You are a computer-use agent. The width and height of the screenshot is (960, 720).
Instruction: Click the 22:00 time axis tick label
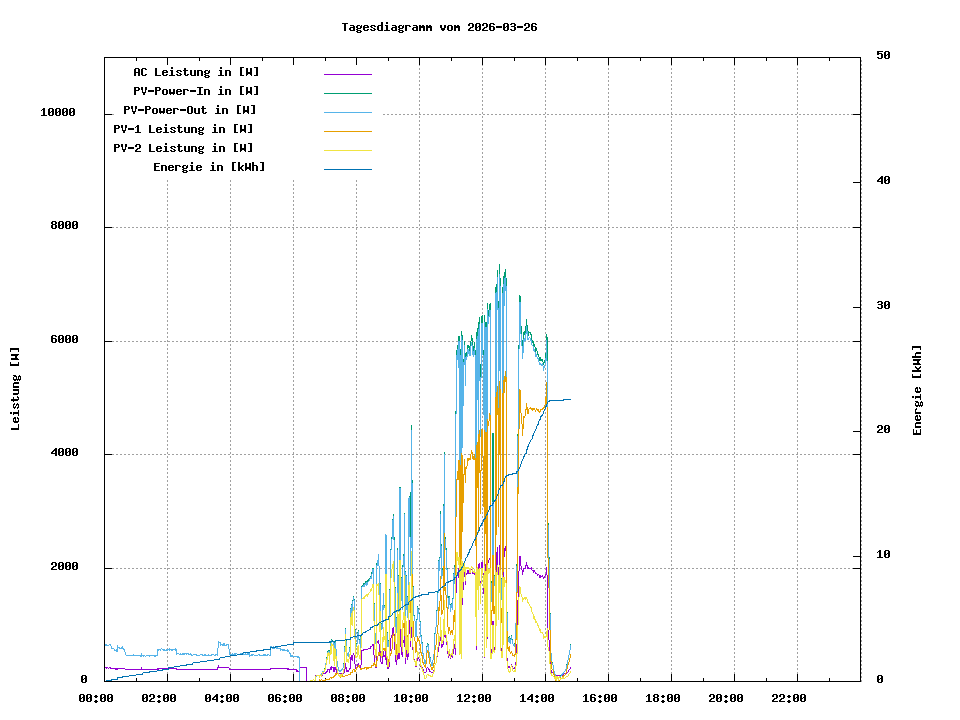[789, 698]
